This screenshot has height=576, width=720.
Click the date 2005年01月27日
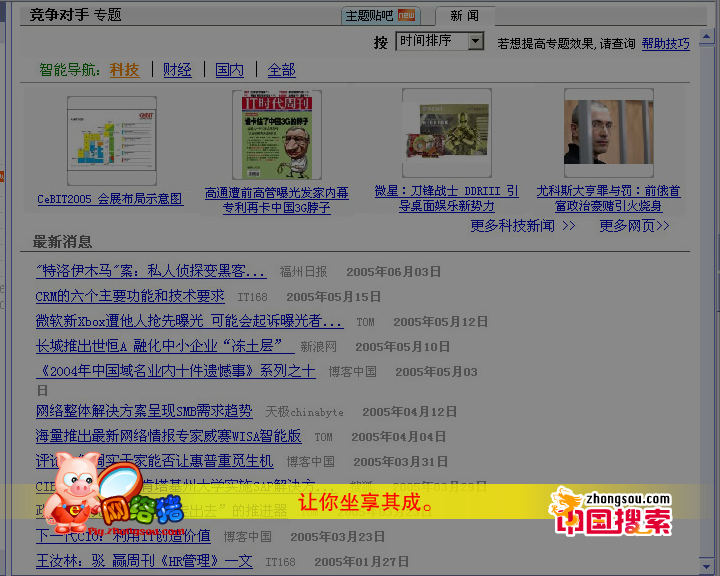(361, 562)
